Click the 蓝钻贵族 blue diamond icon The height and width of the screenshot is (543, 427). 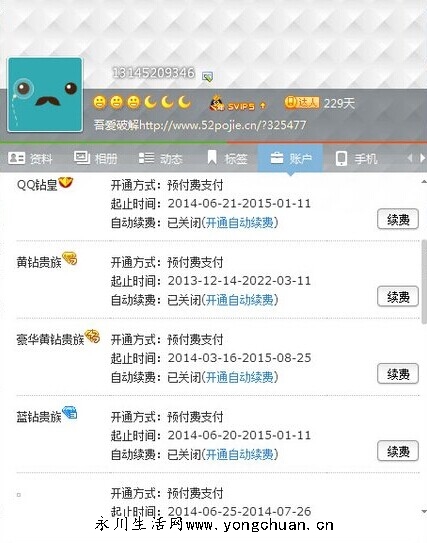[70, 413]
